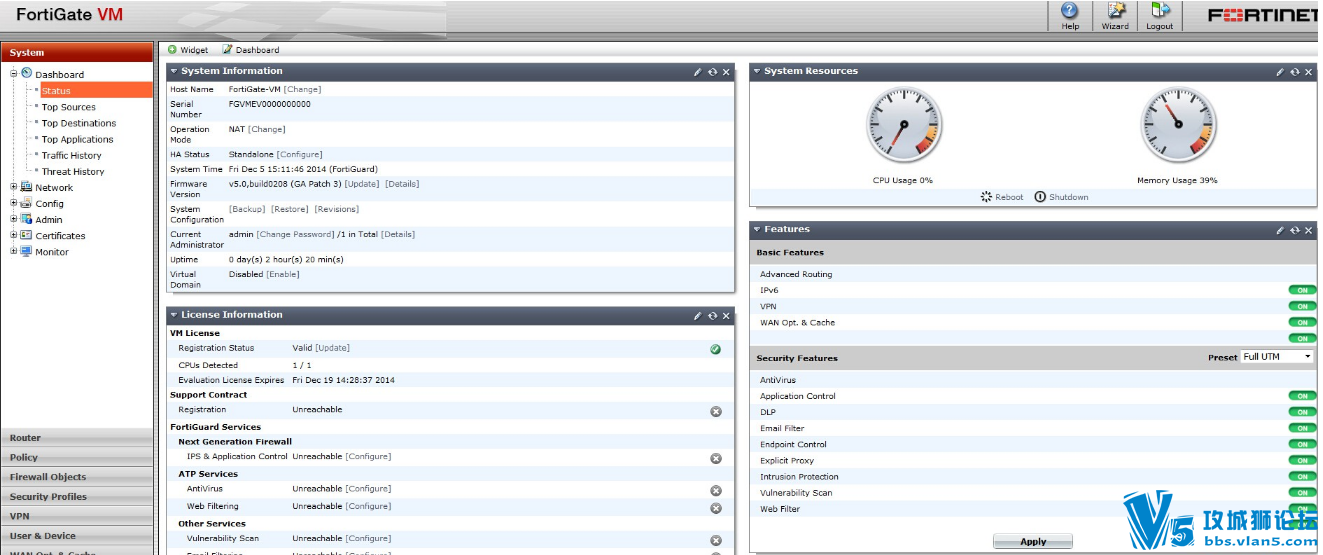Expand the Config tree node
Viewport: 1323px width, 555px height.
point(14,203)
